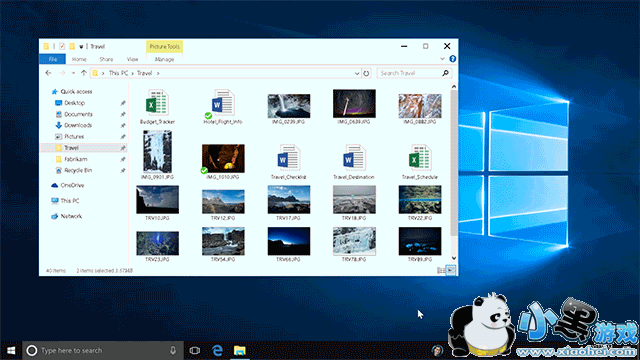
Task: Select OneDrive in the navigation pane
Action: tap(72, 185)
